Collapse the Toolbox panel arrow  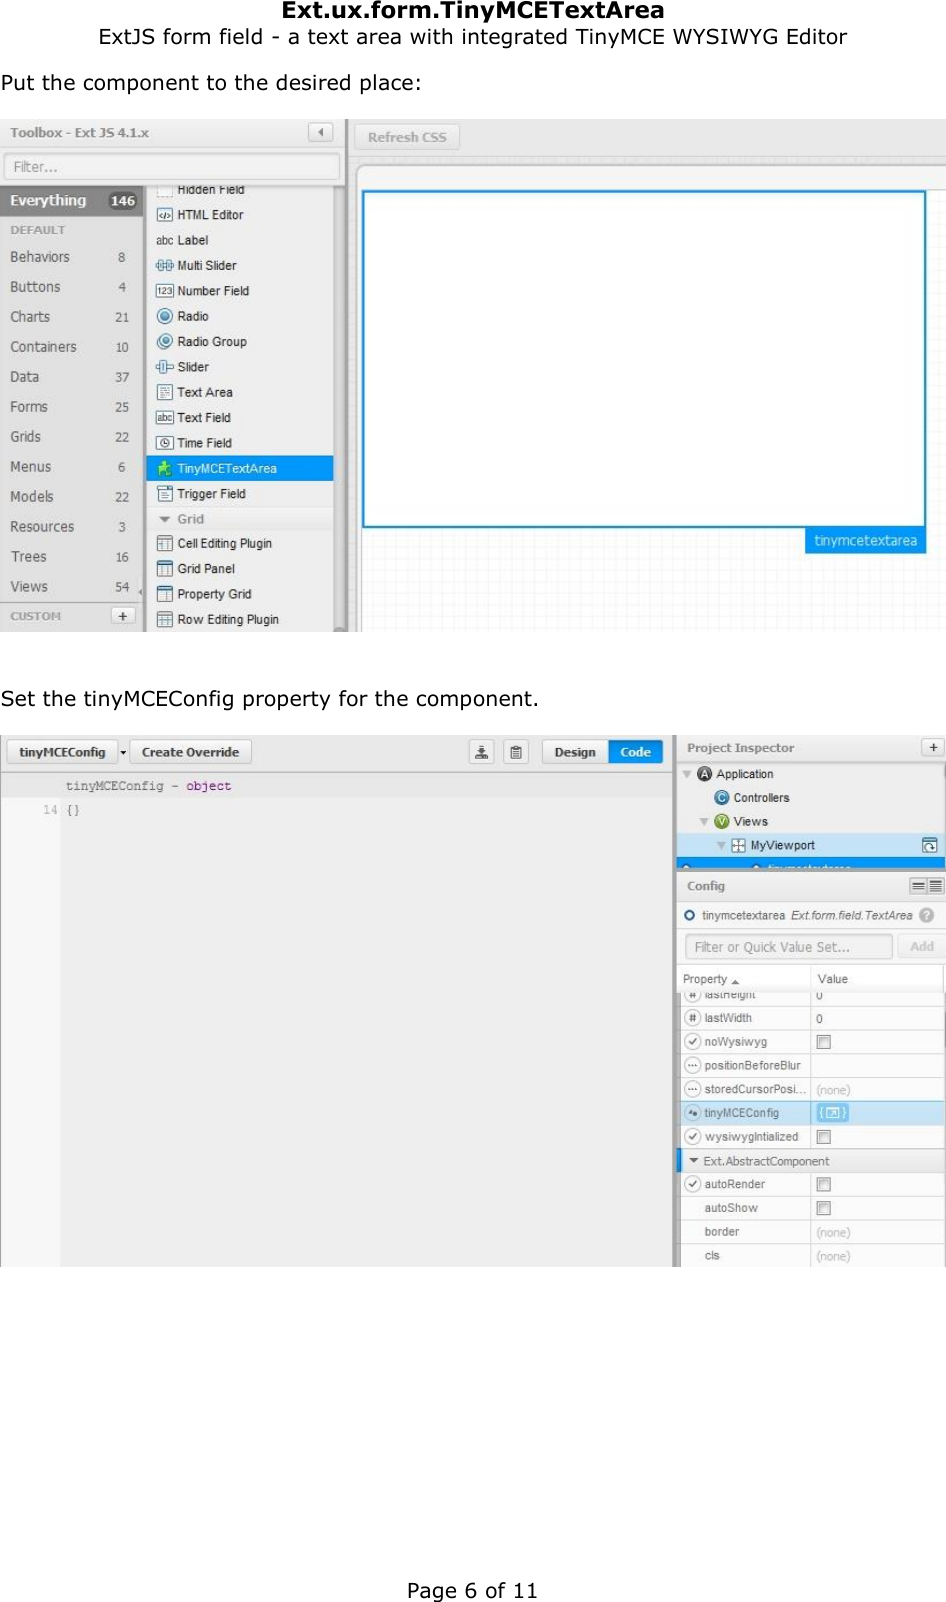(320, 132)
